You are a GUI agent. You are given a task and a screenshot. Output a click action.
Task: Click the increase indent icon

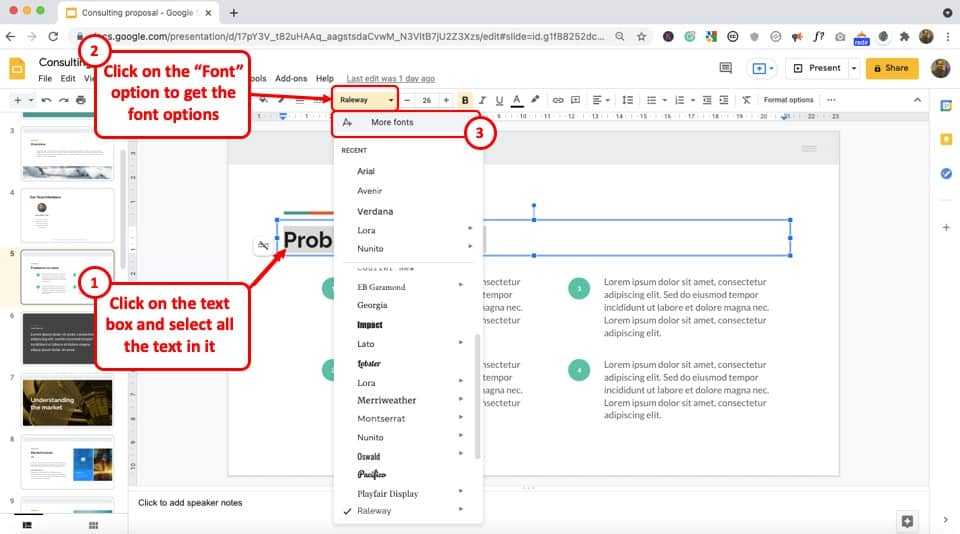[x=724, y=100]
